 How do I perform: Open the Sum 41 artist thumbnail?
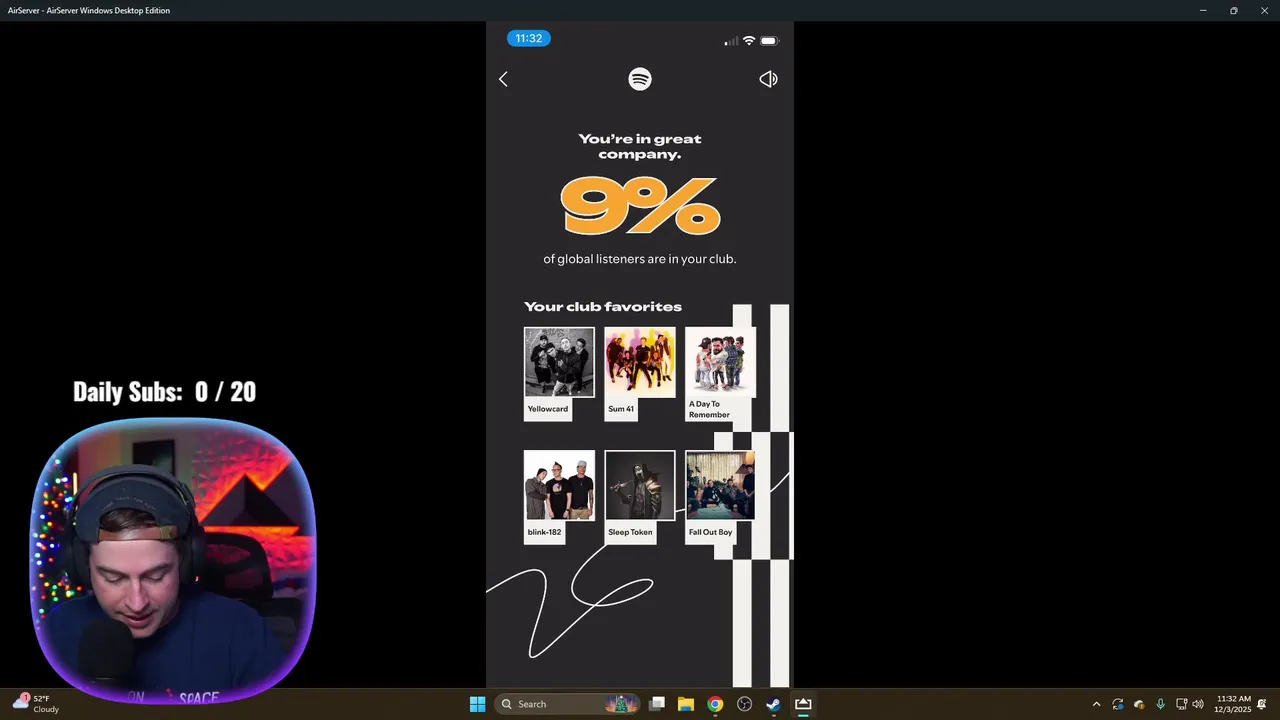tap(640, 362)
